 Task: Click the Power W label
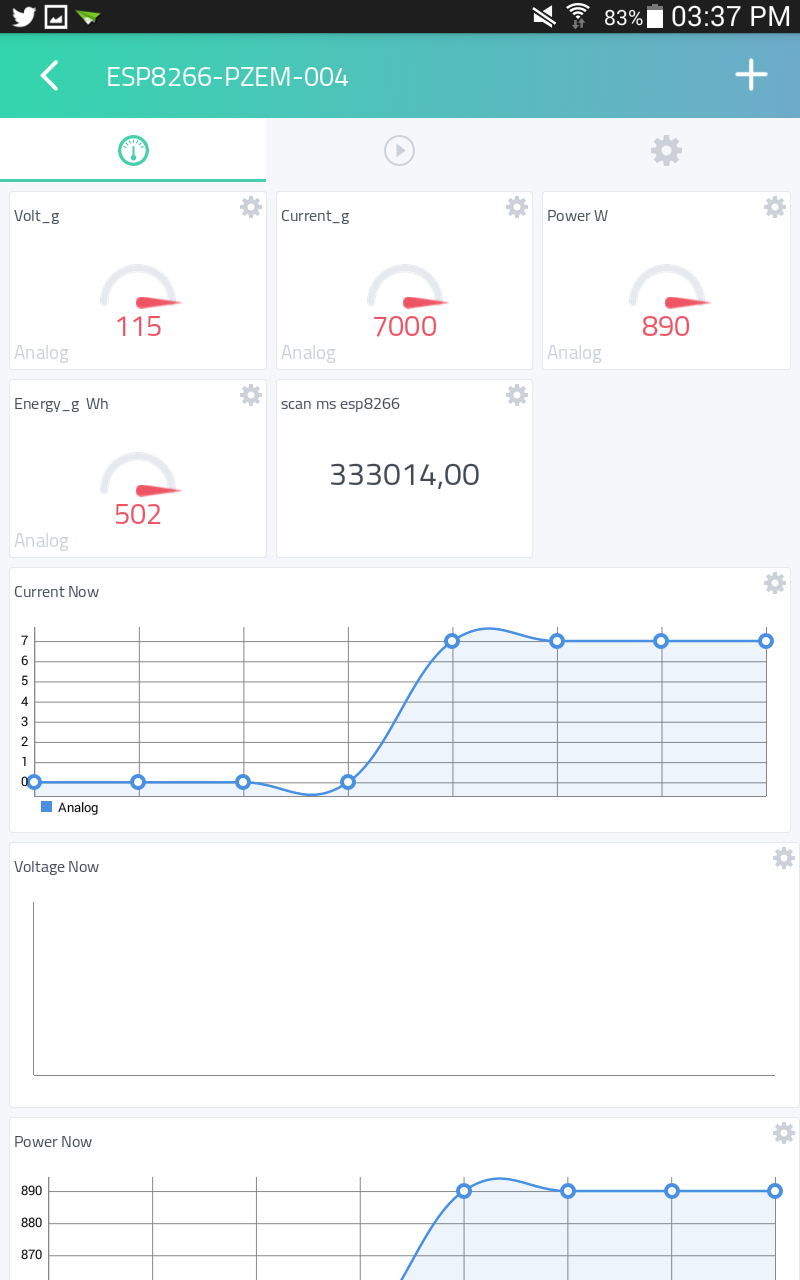[x=577, y=216]
